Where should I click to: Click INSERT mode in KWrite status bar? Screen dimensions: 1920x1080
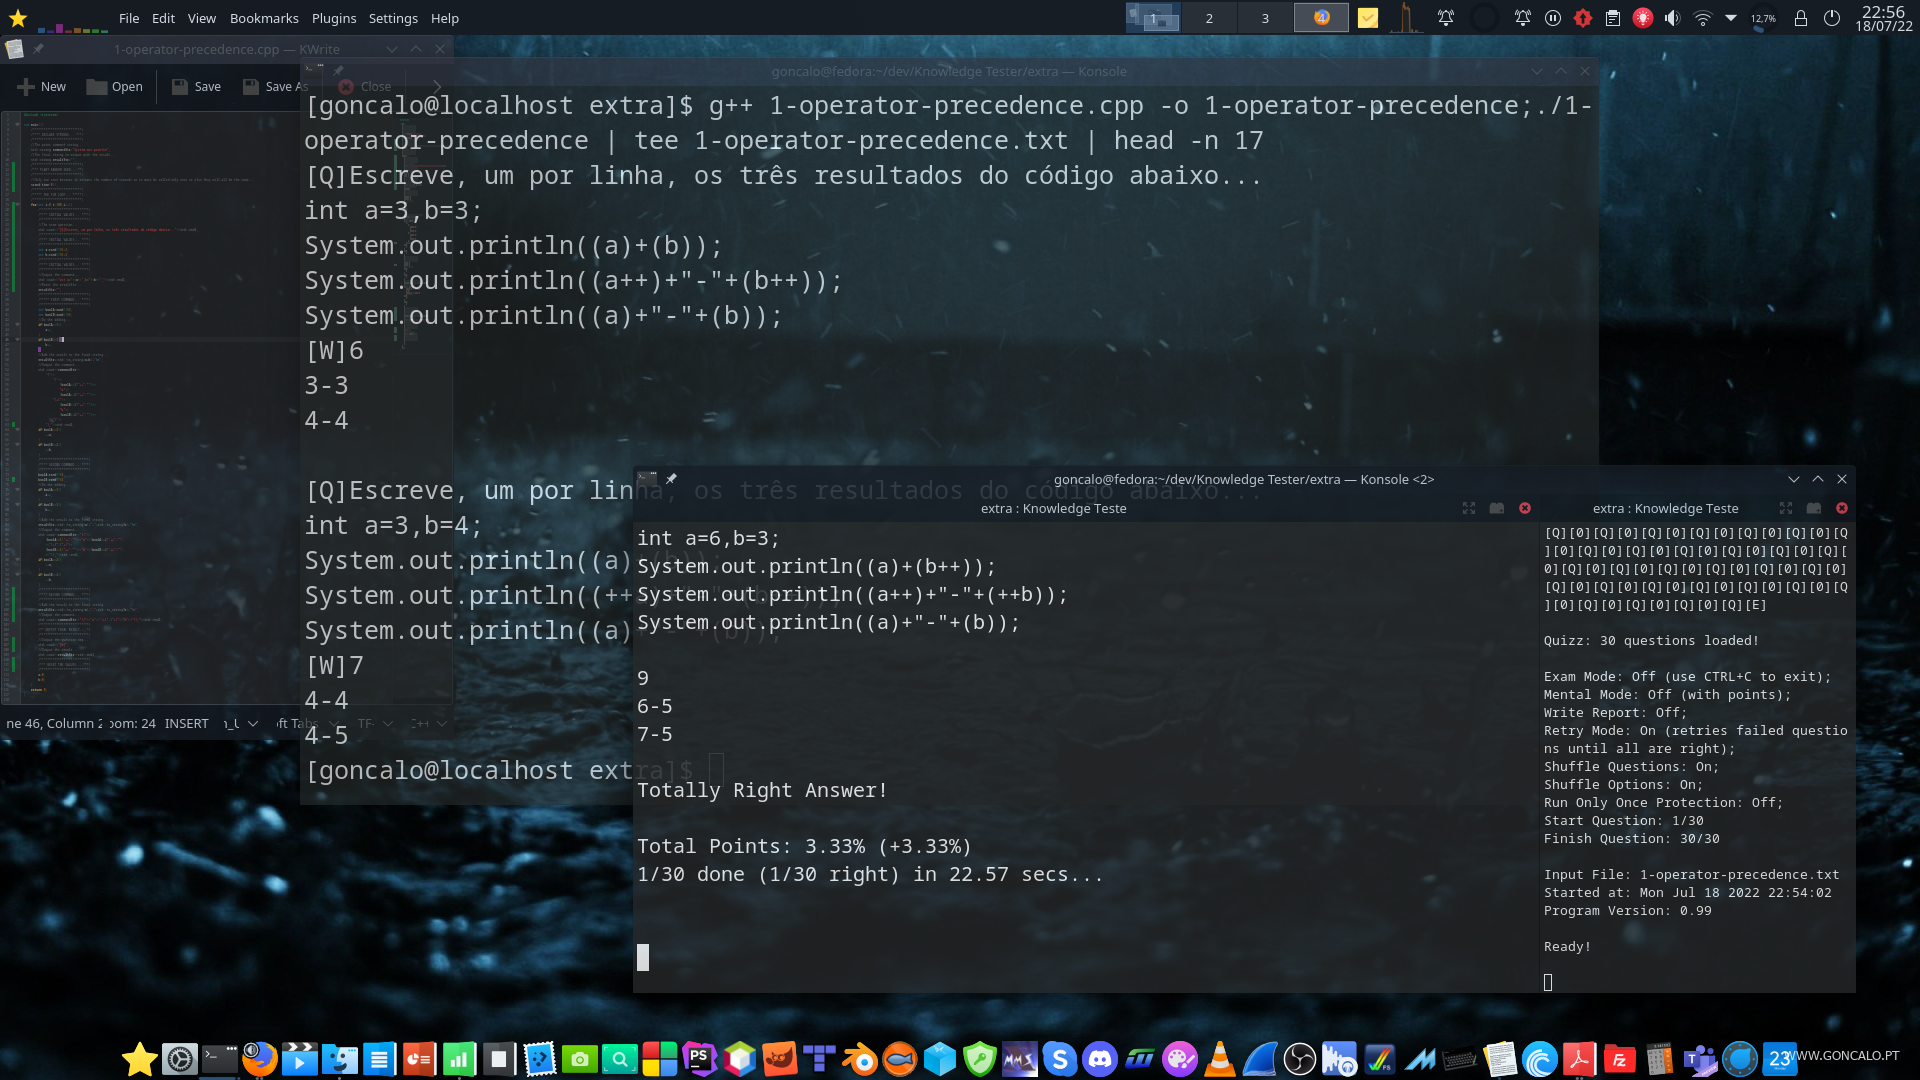point(187,723)
